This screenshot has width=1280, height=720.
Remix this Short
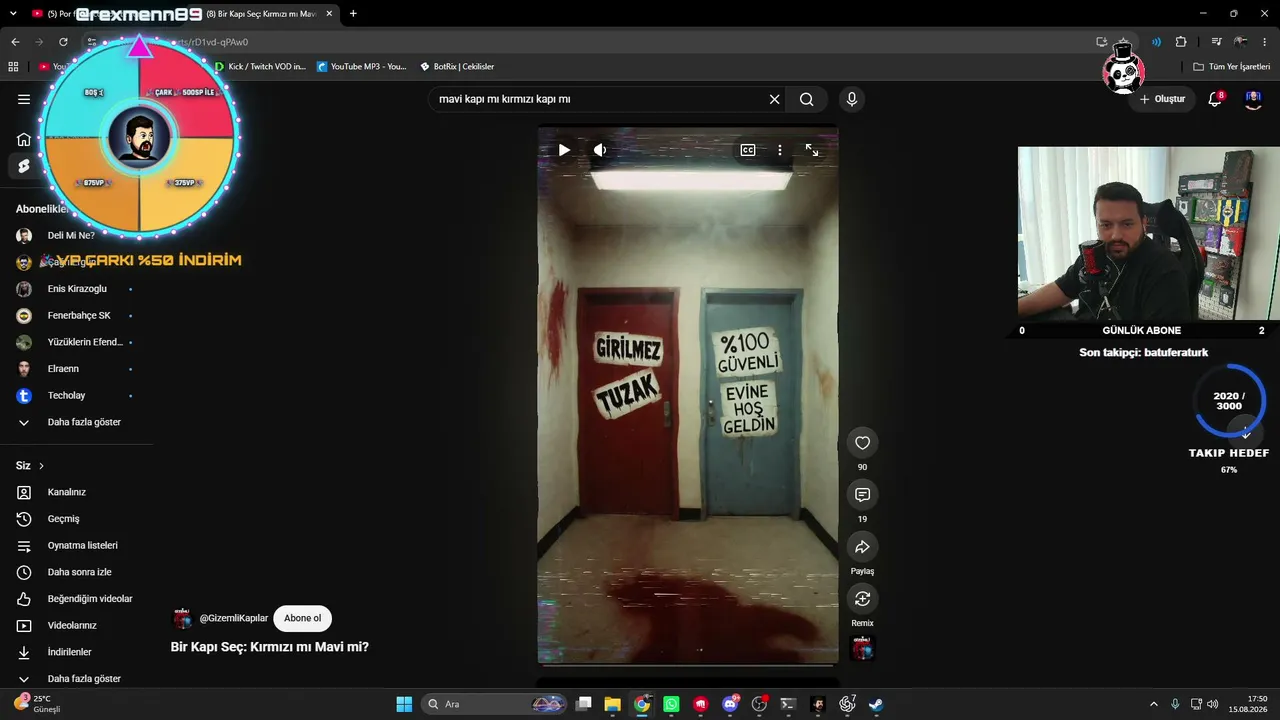[862, 599]
